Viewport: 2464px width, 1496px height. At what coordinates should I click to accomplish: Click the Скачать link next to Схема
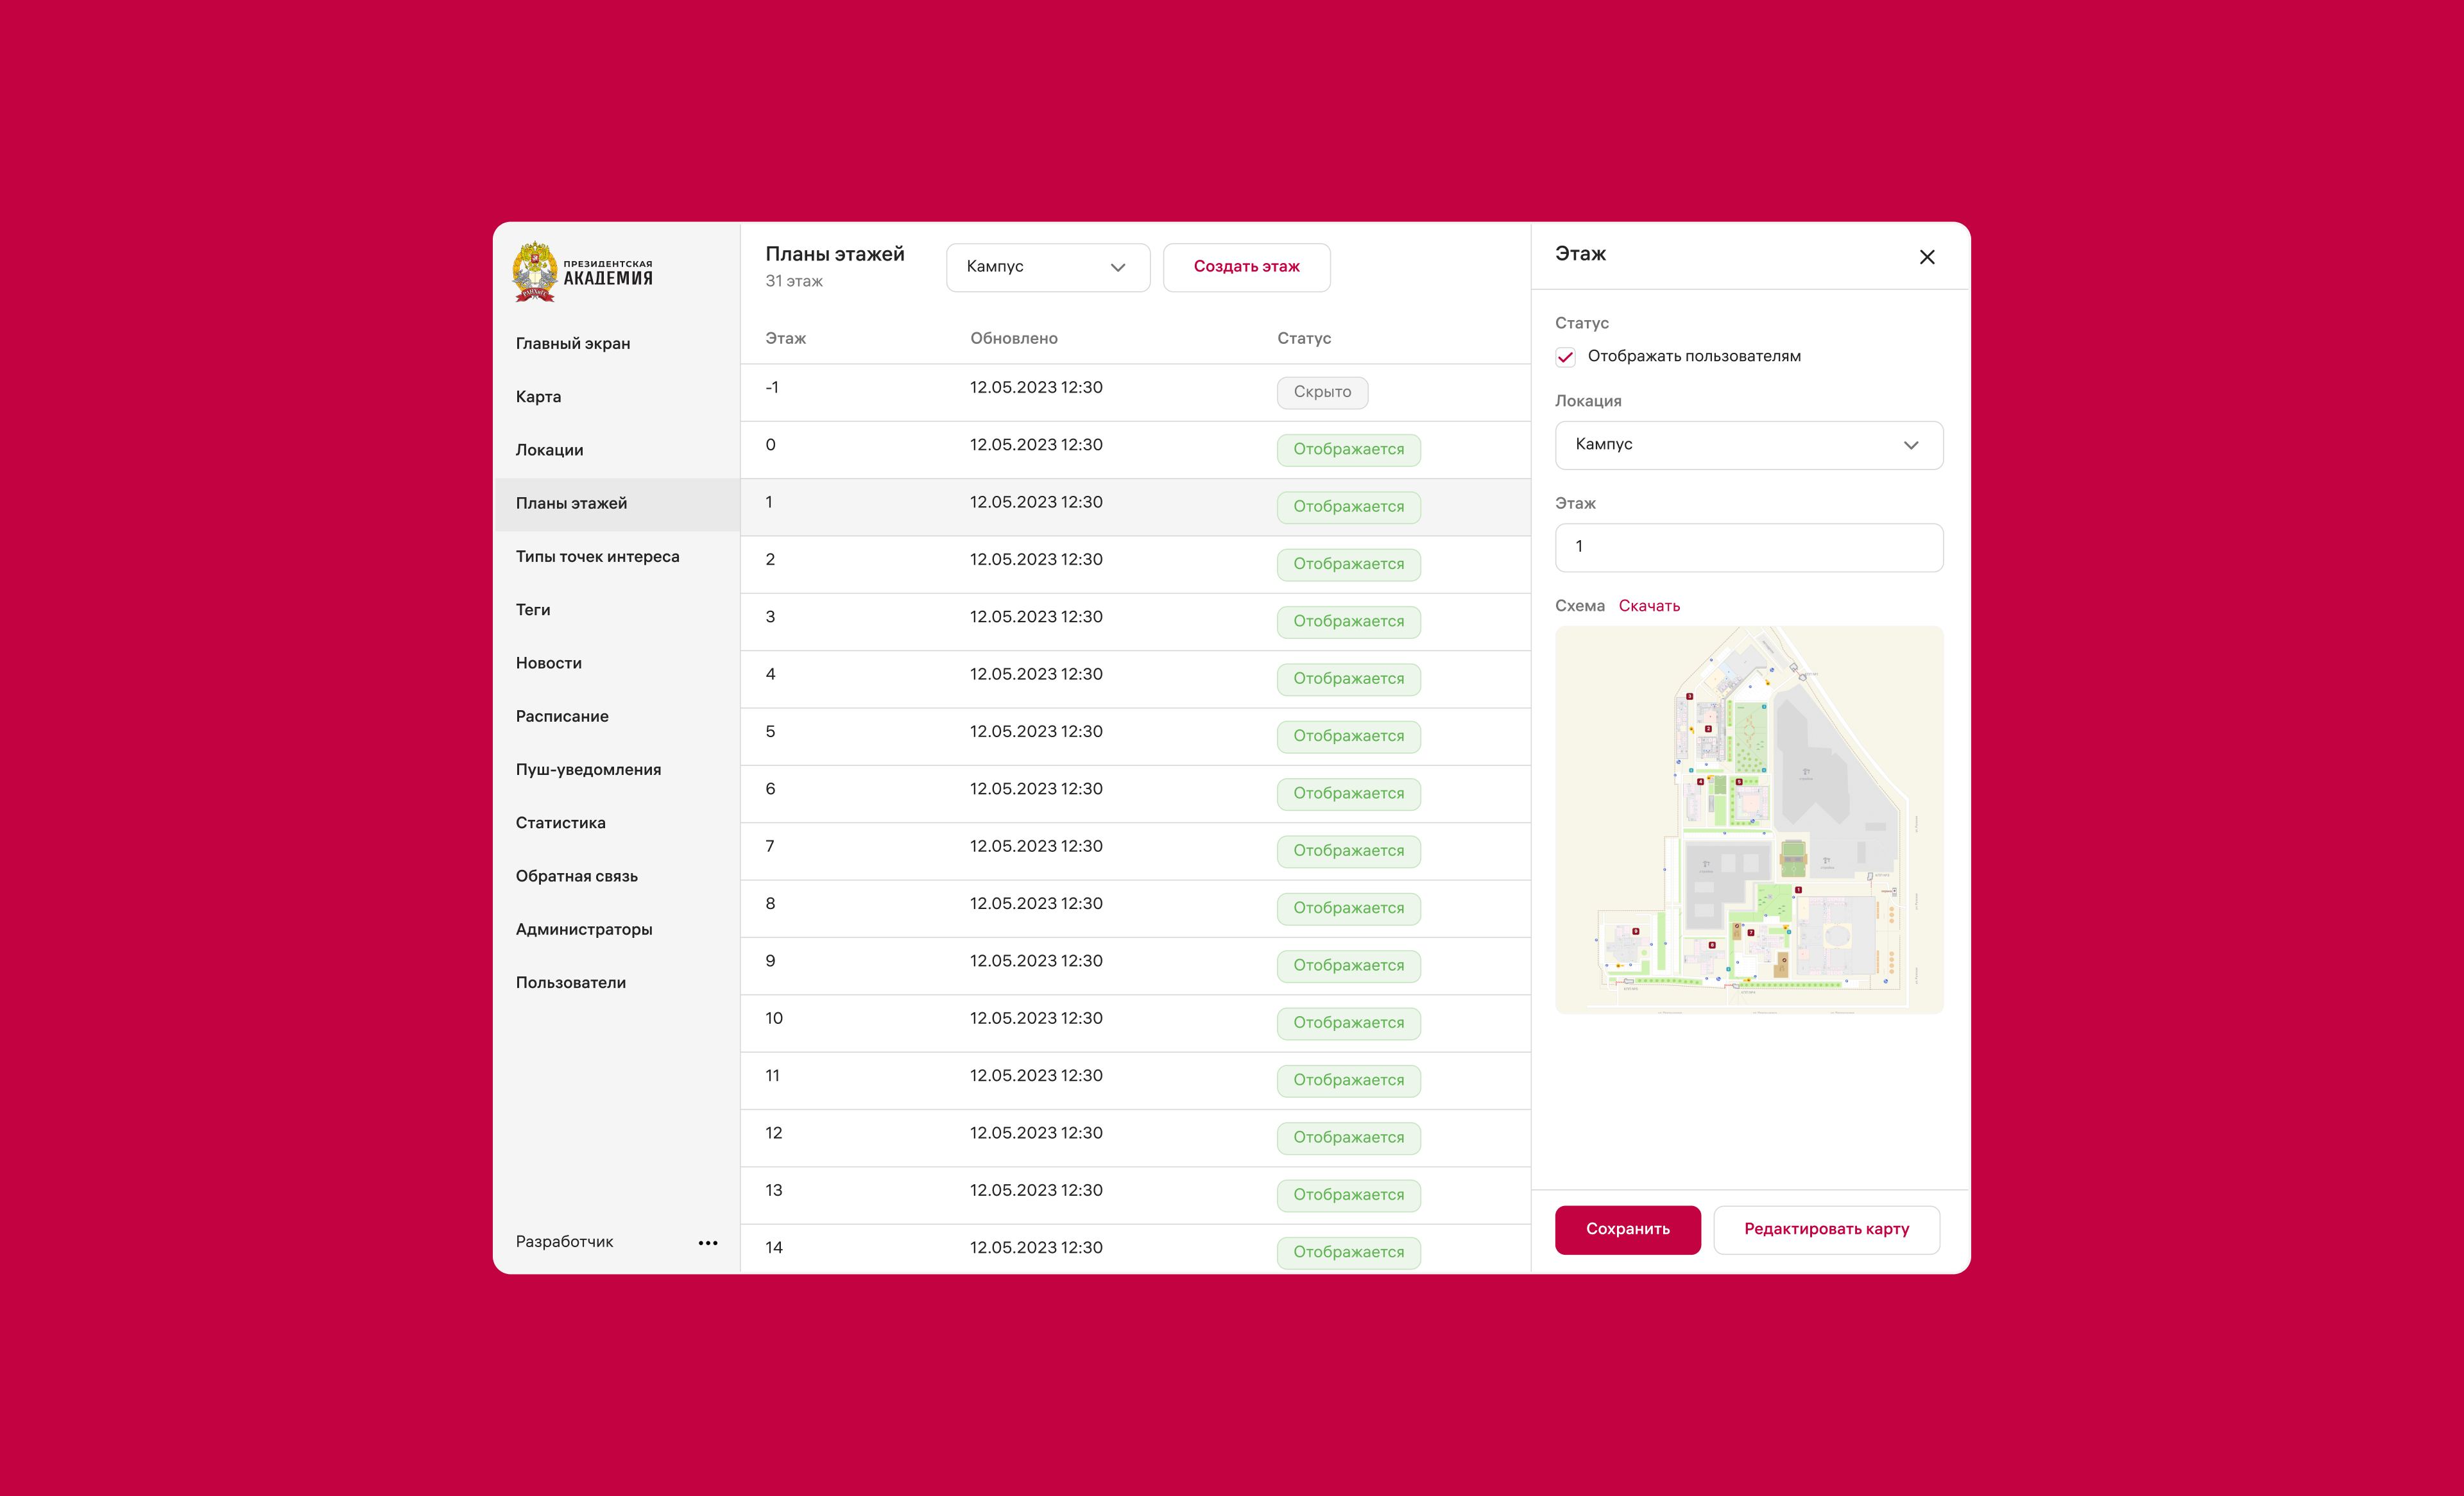[1649, 606]
